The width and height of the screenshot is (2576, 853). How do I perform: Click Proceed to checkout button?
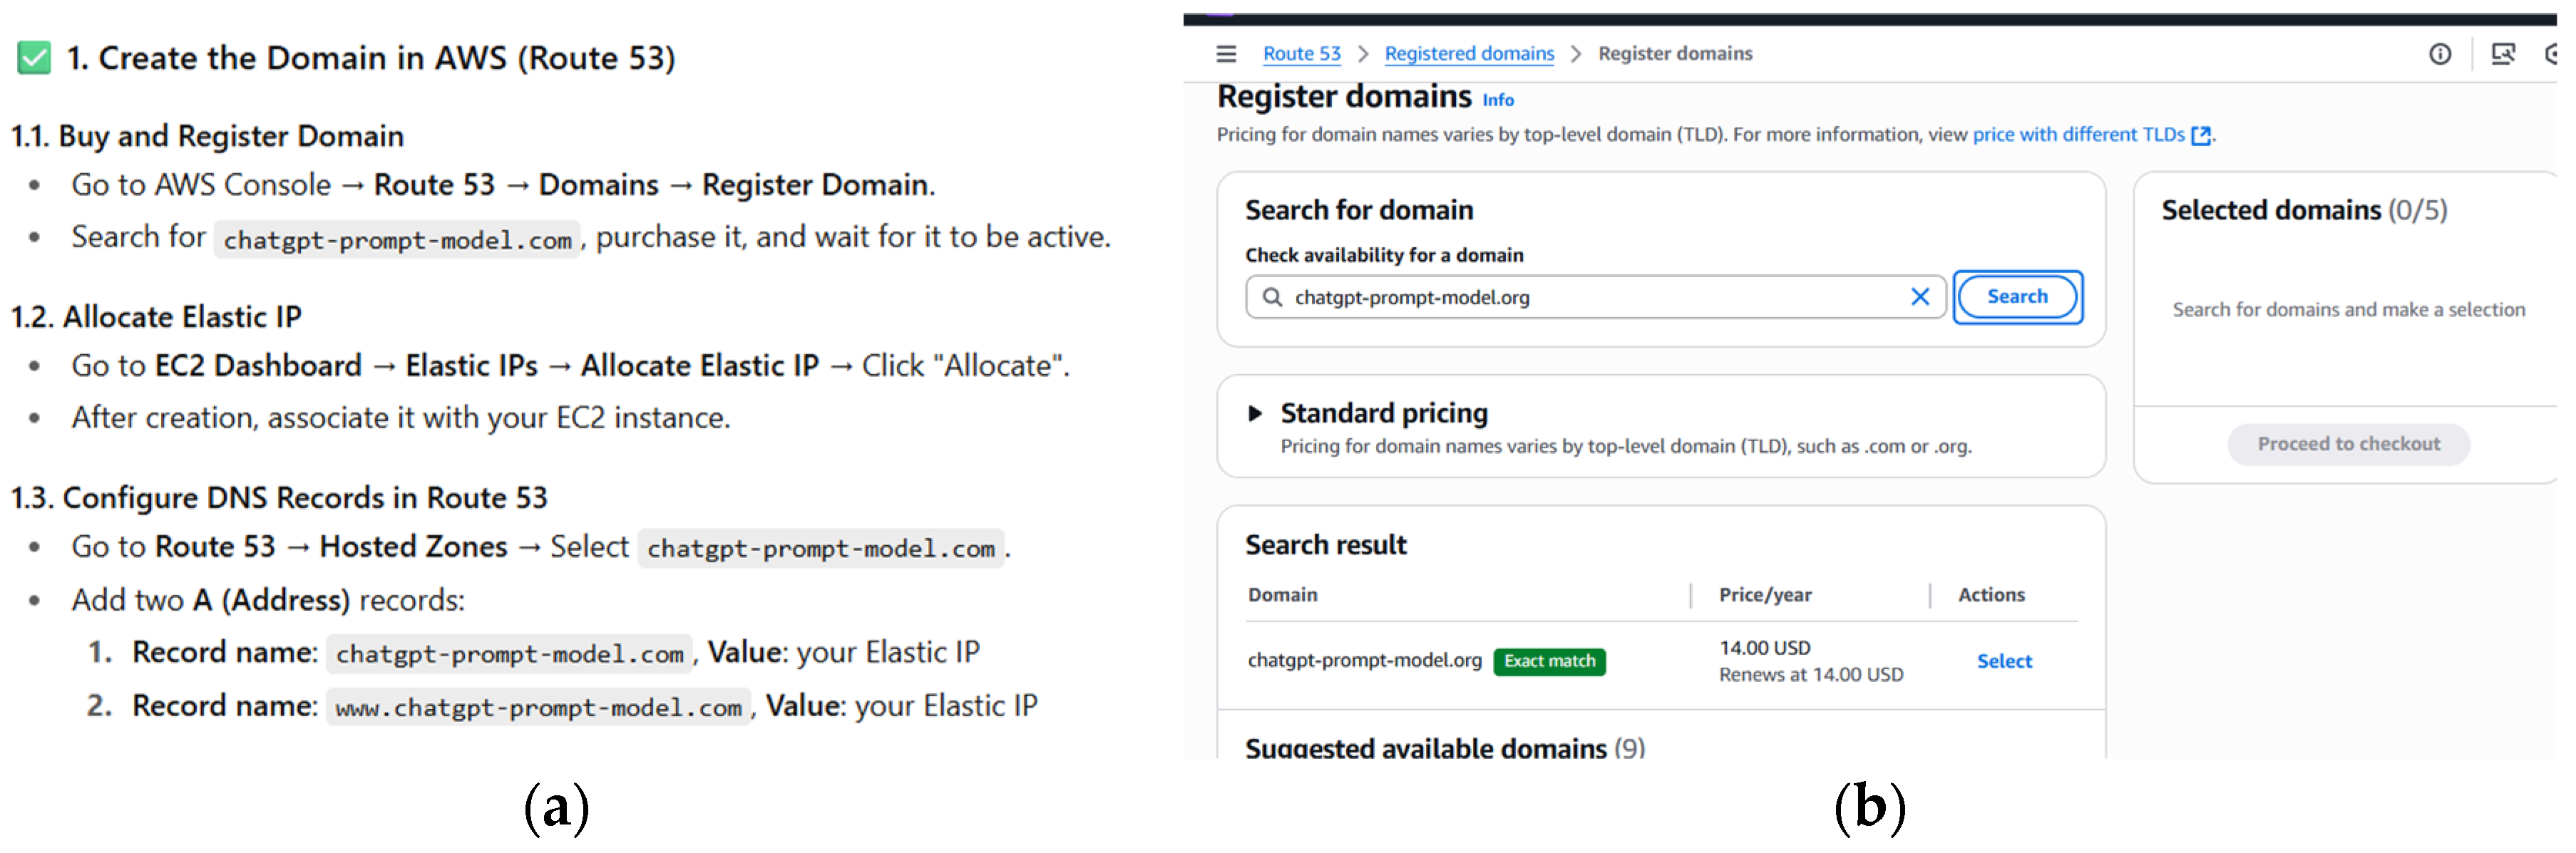[2347, 444]
